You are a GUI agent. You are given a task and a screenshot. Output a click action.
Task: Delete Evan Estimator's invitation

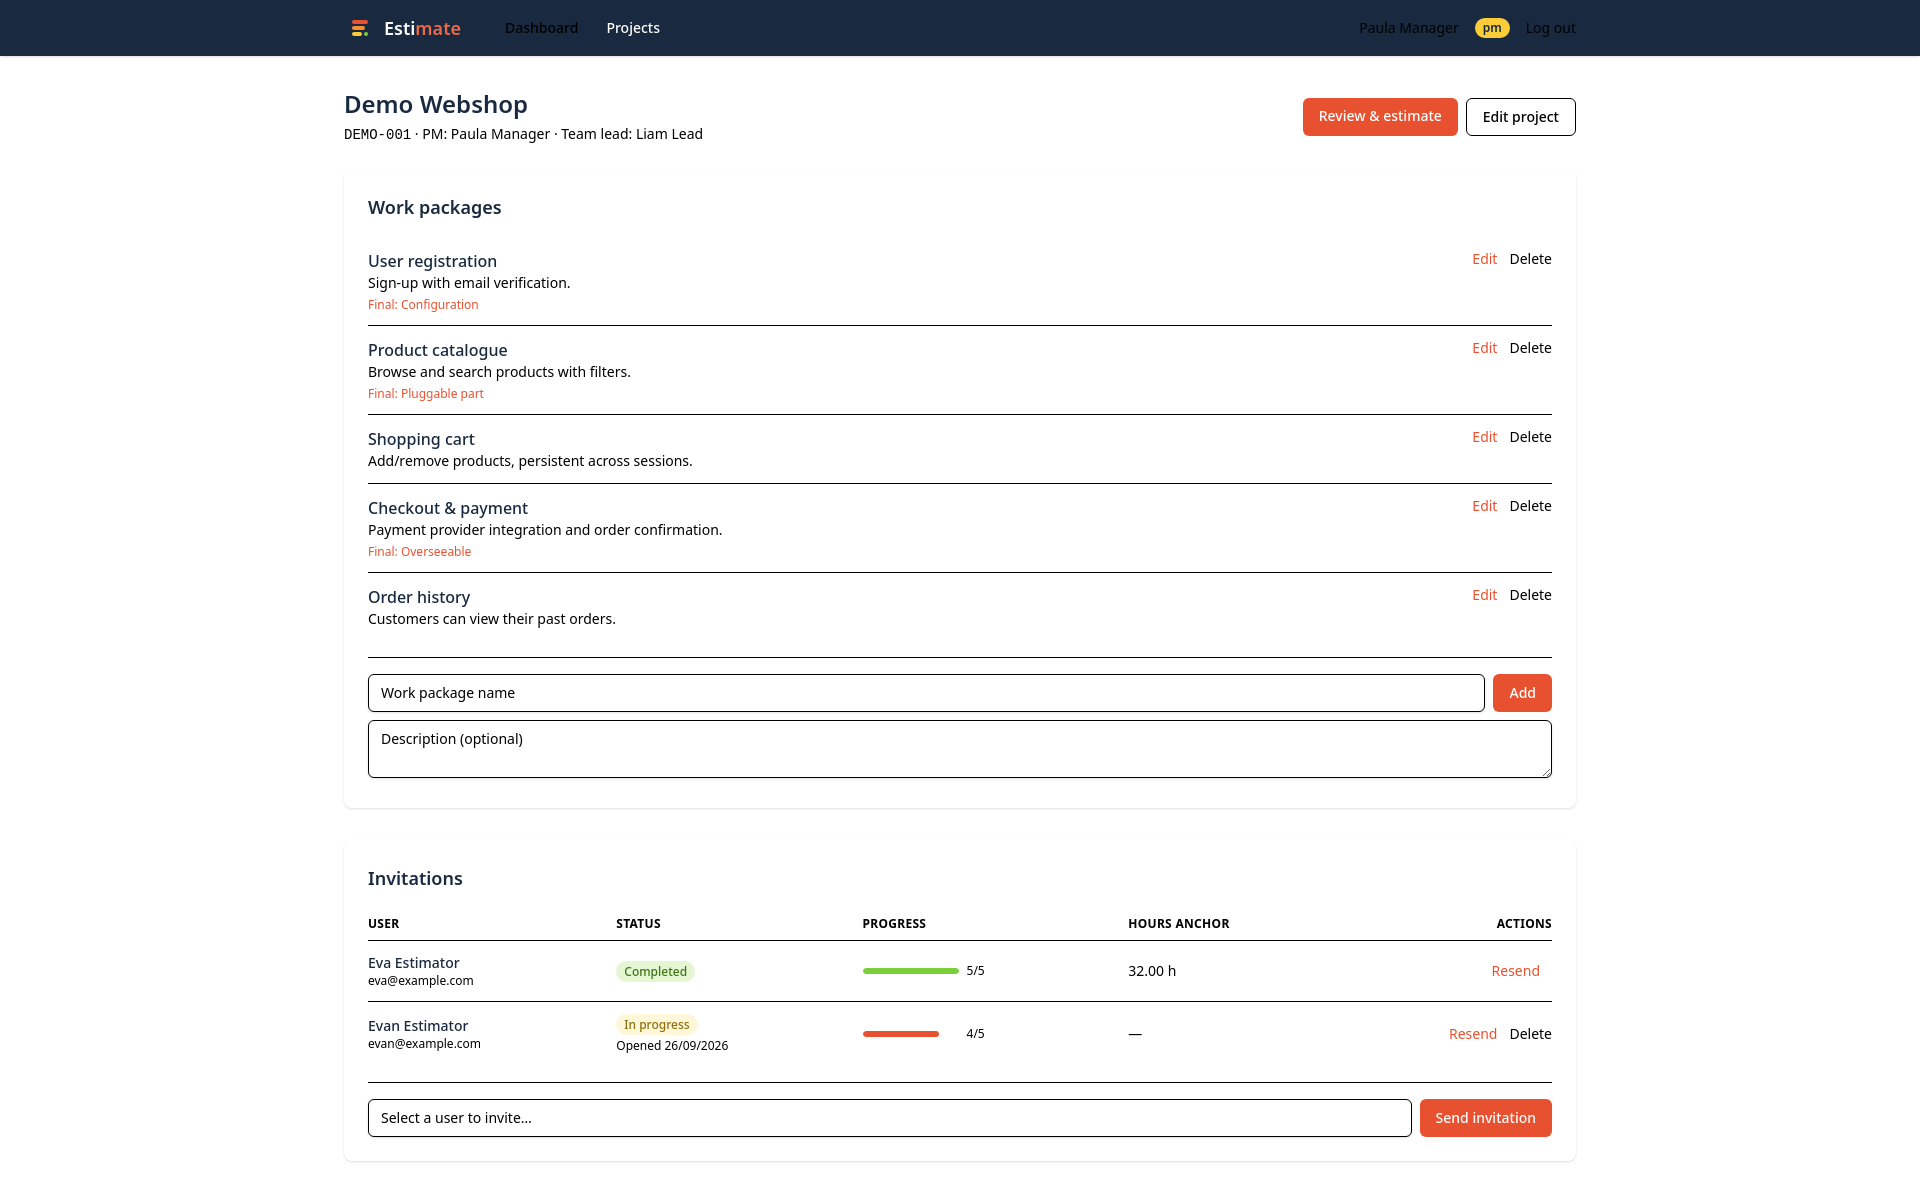1530,1034
